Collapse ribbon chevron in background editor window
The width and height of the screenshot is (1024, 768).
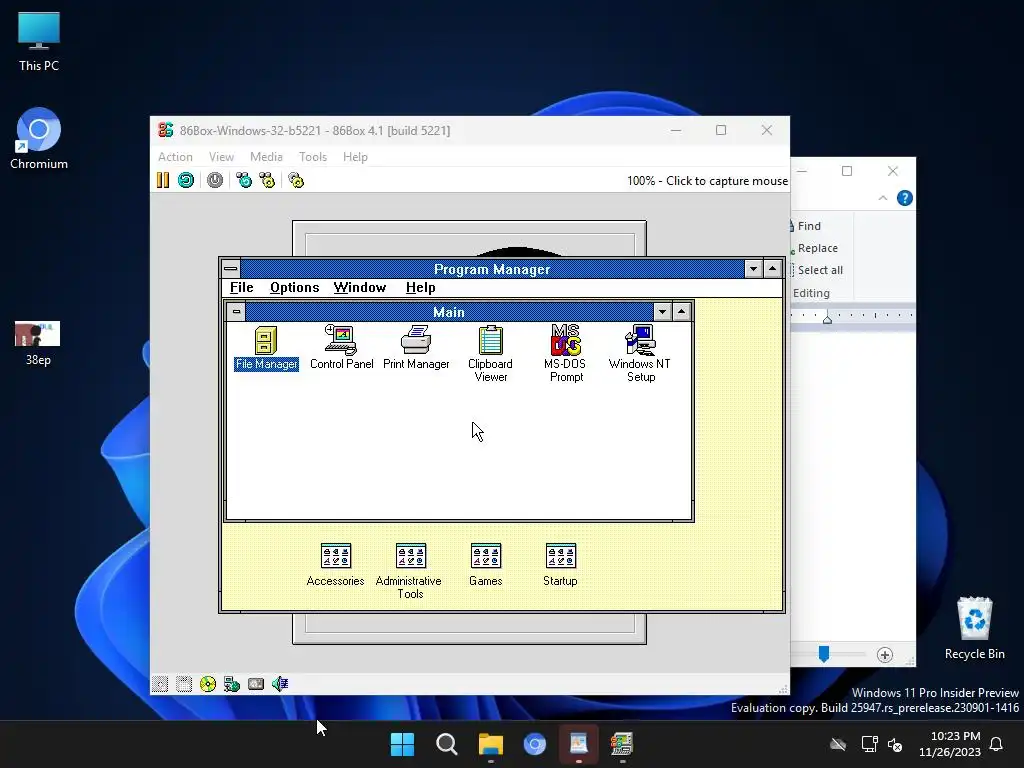pos(883,198)
